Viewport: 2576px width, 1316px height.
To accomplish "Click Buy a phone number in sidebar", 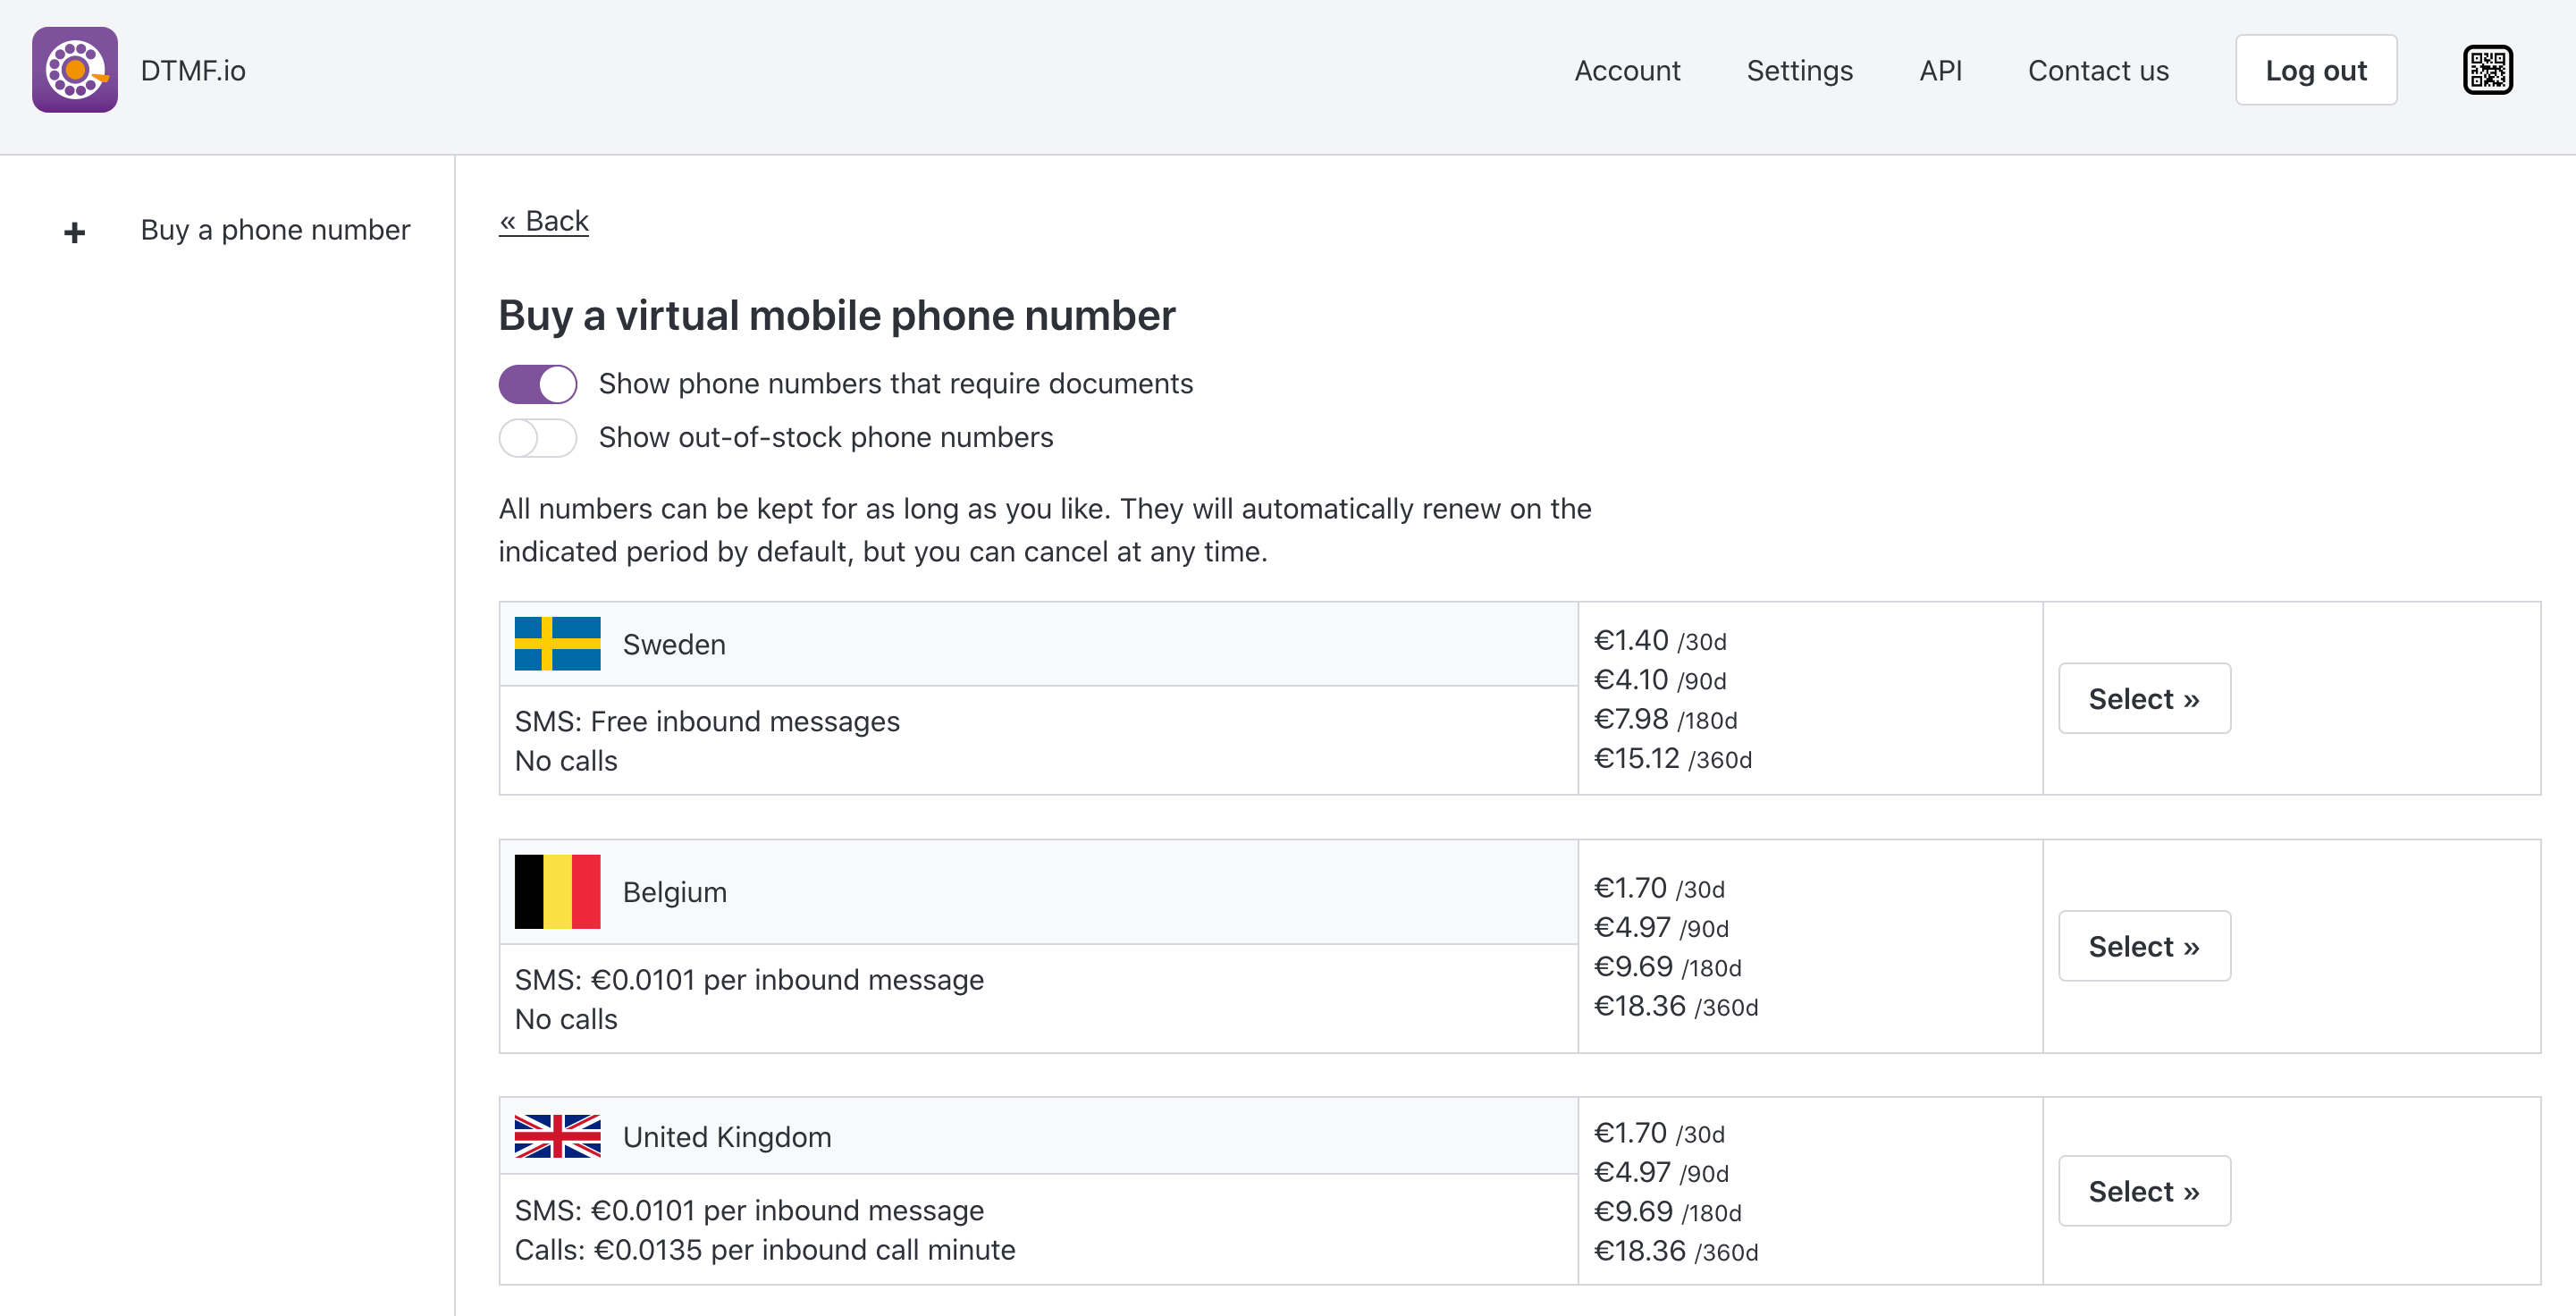I will click(x=275, y=230).
